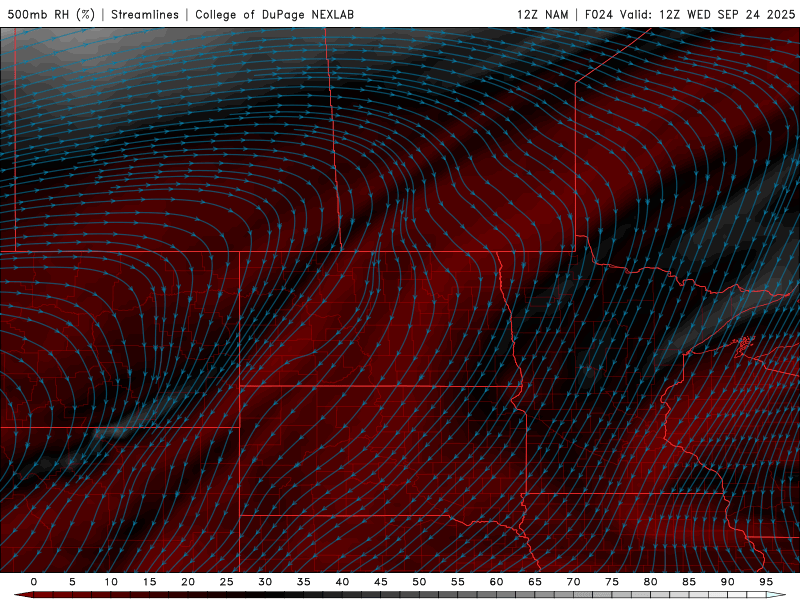
Task: Click the colorbar value label 90
Action: 728,582
